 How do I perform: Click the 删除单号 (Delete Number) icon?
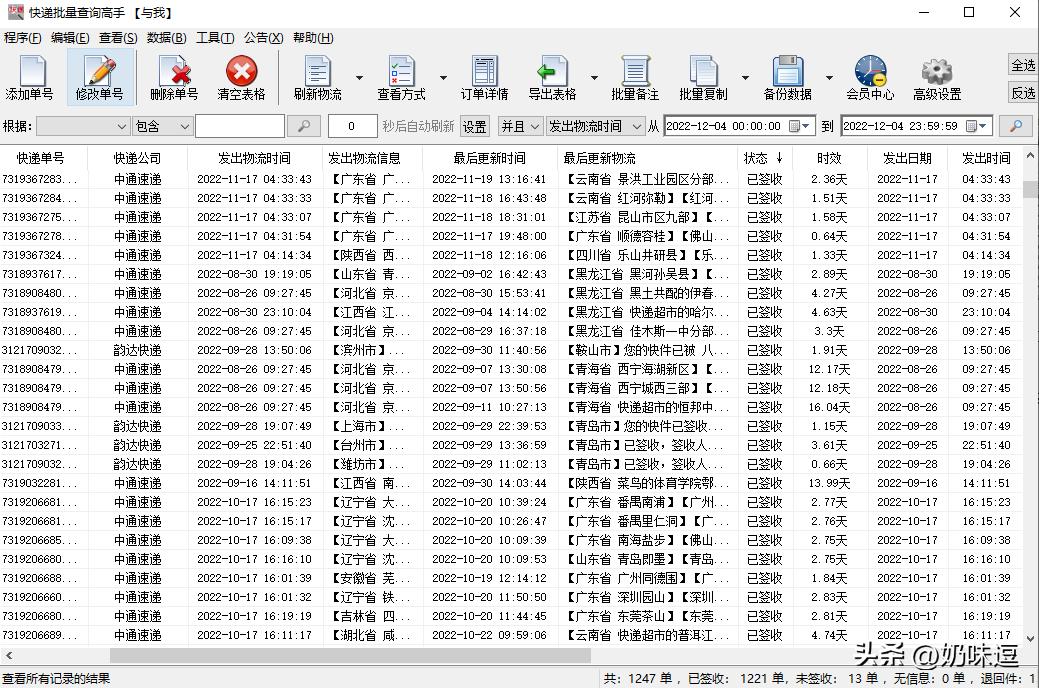tap(172, 78)
